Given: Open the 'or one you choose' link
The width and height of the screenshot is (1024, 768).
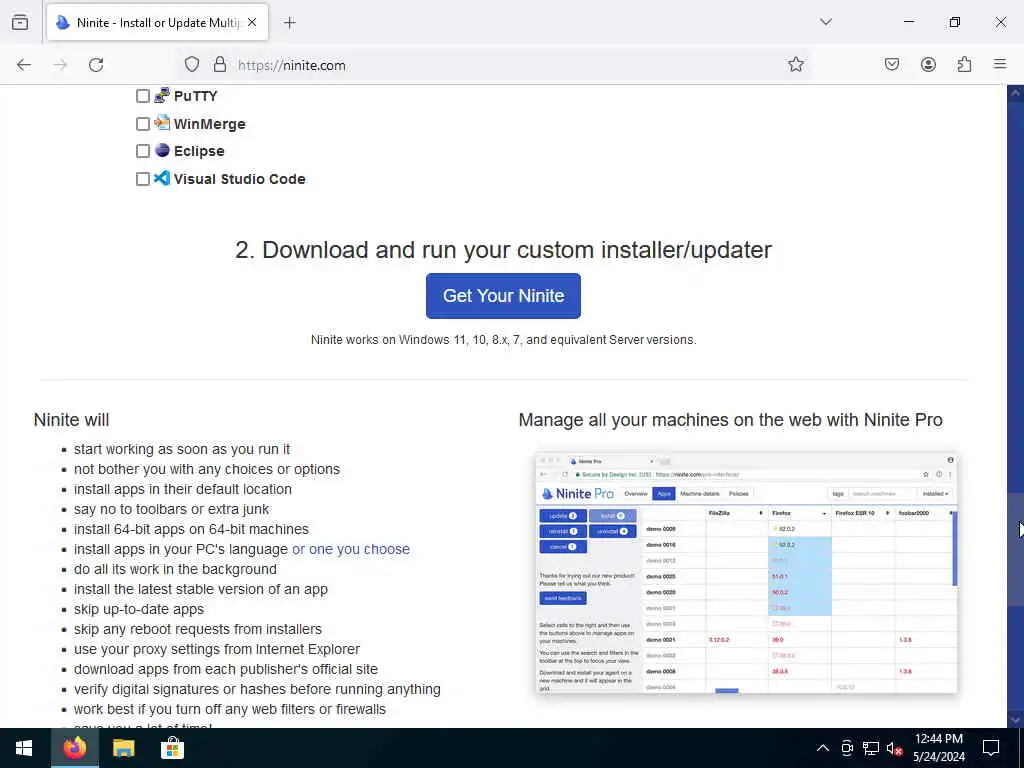Looking at the screenshot, I should [351, 549].
